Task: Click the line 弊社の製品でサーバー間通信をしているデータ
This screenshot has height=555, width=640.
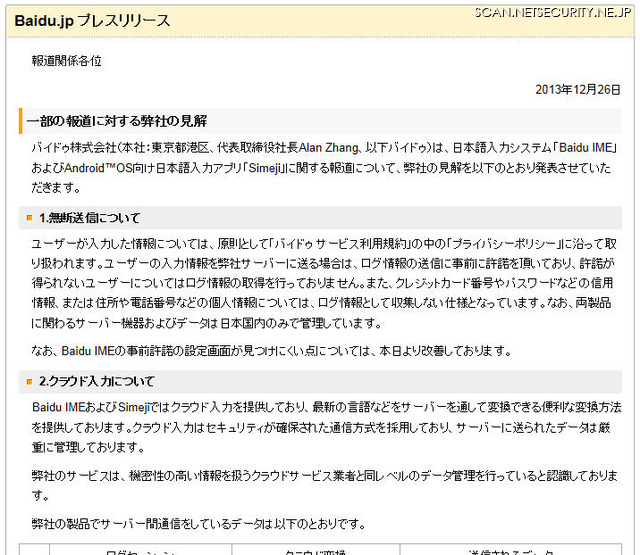Action: 199,524
